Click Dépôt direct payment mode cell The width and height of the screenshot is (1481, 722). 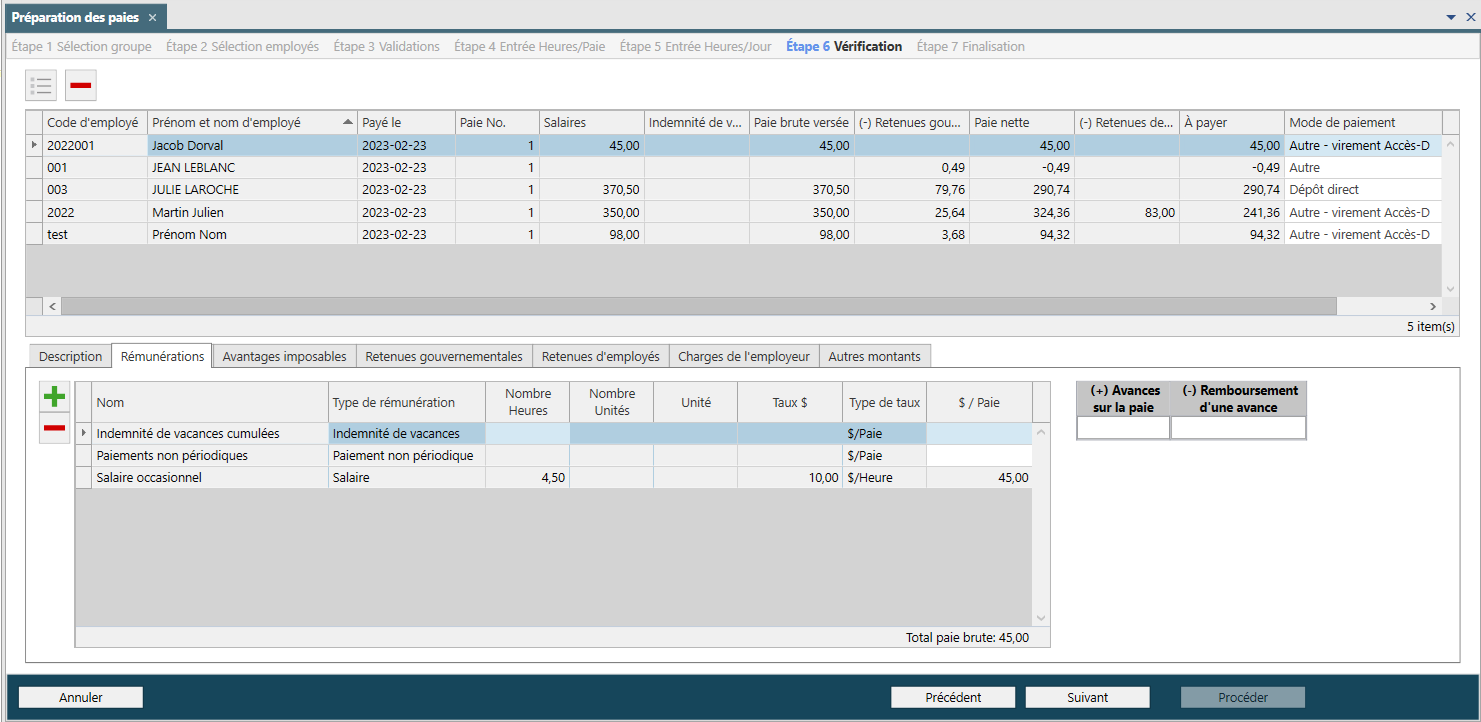pyautogui.click(x=1364, y=190)
